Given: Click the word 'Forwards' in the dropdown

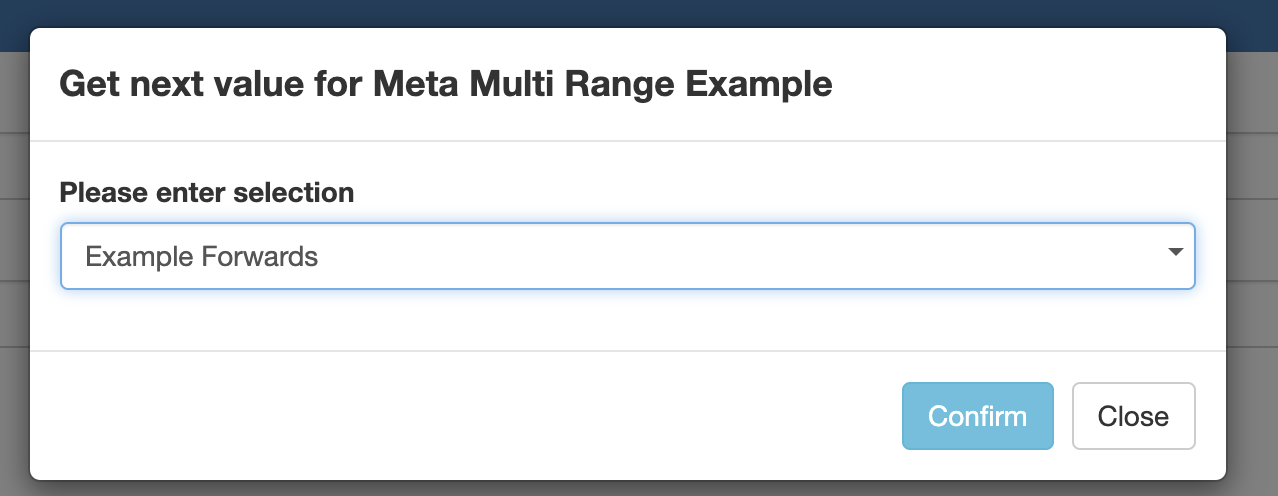Looking at the screenshot, I should tap(260, 257).
